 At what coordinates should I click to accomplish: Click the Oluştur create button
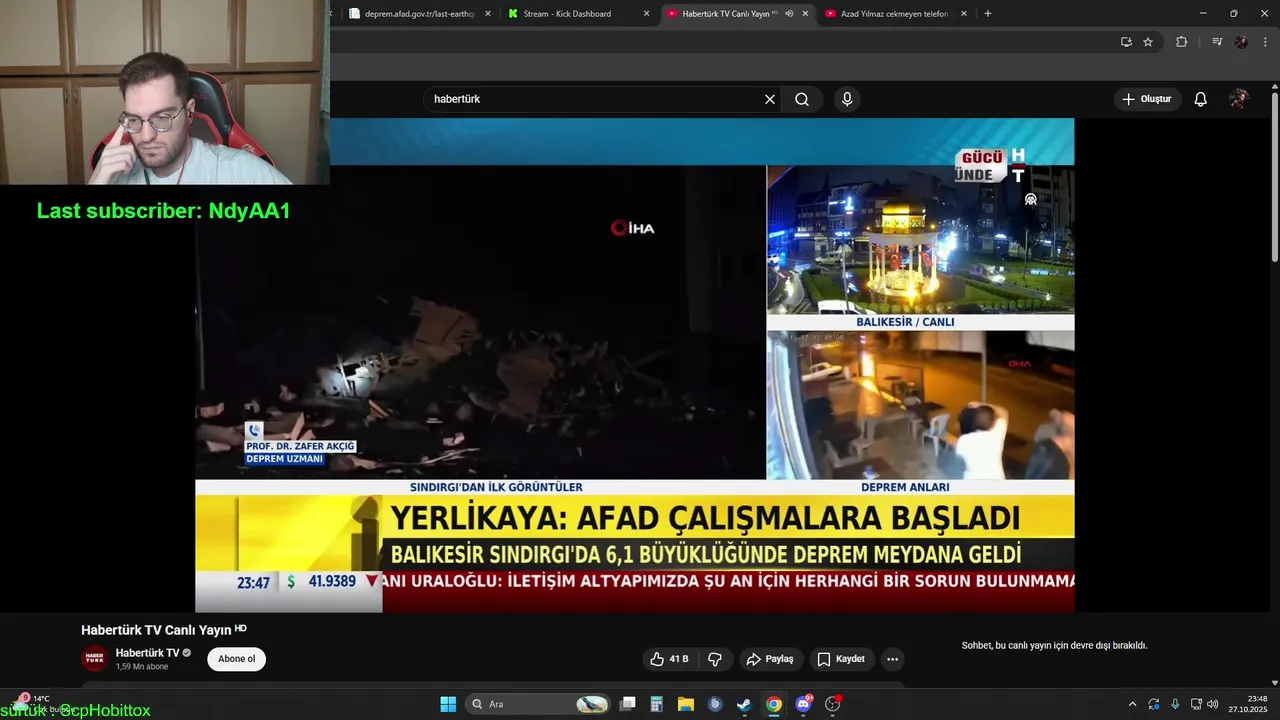[x=1146, y=99]
